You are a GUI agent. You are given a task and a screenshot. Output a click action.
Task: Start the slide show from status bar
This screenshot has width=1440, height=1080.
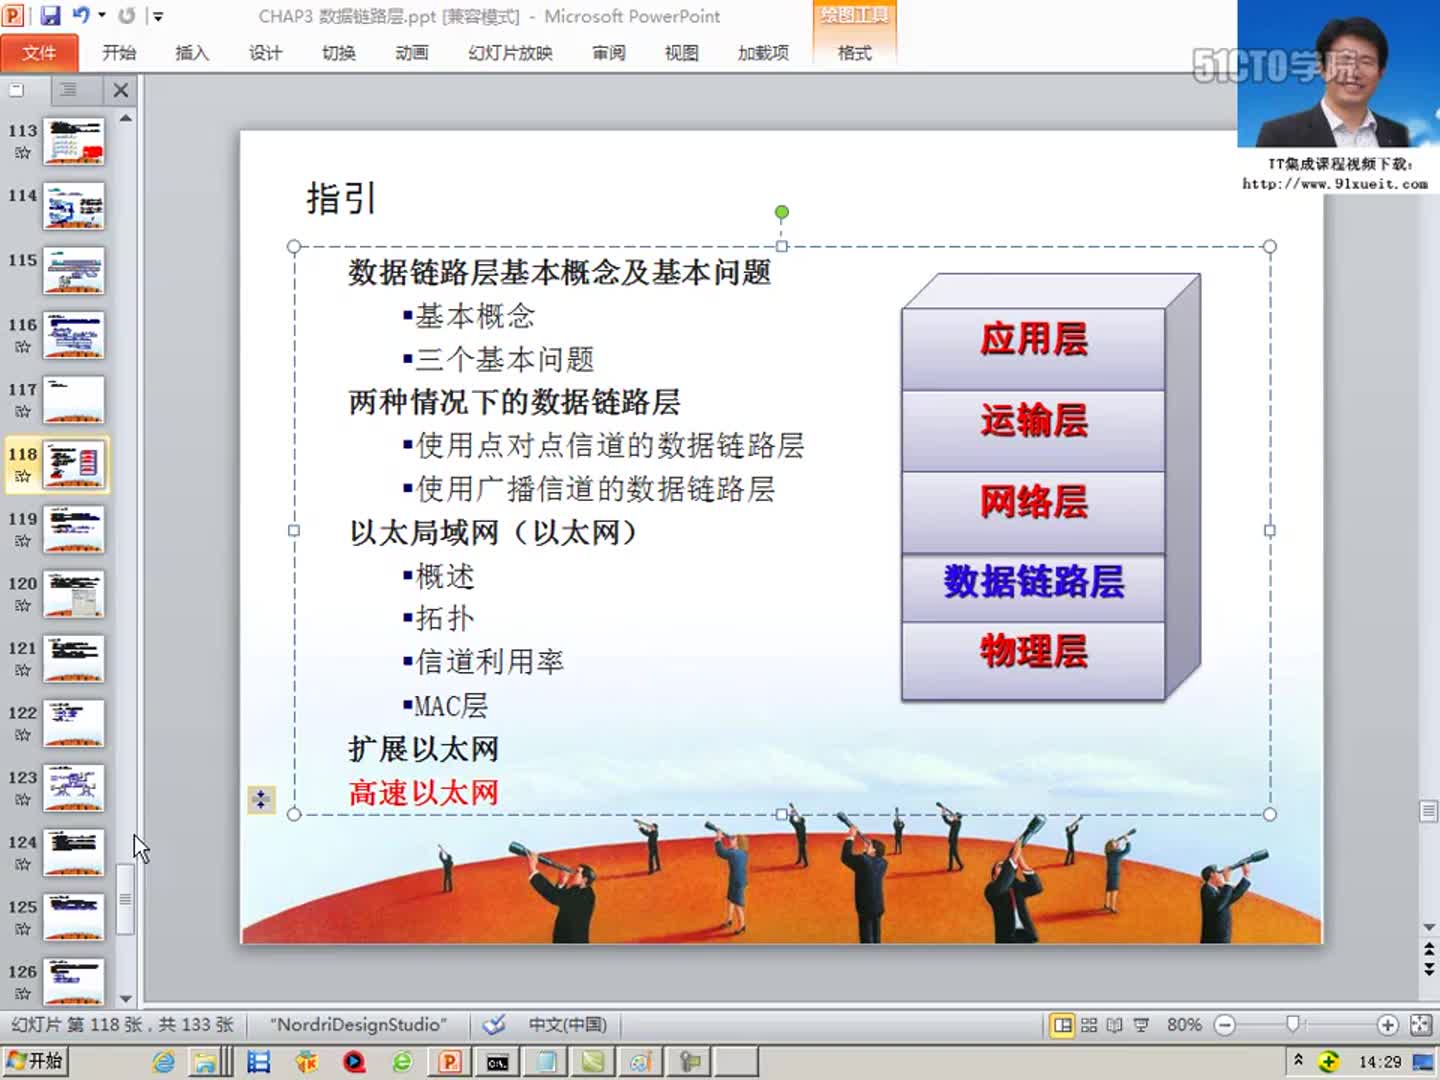point(1141,1025)
